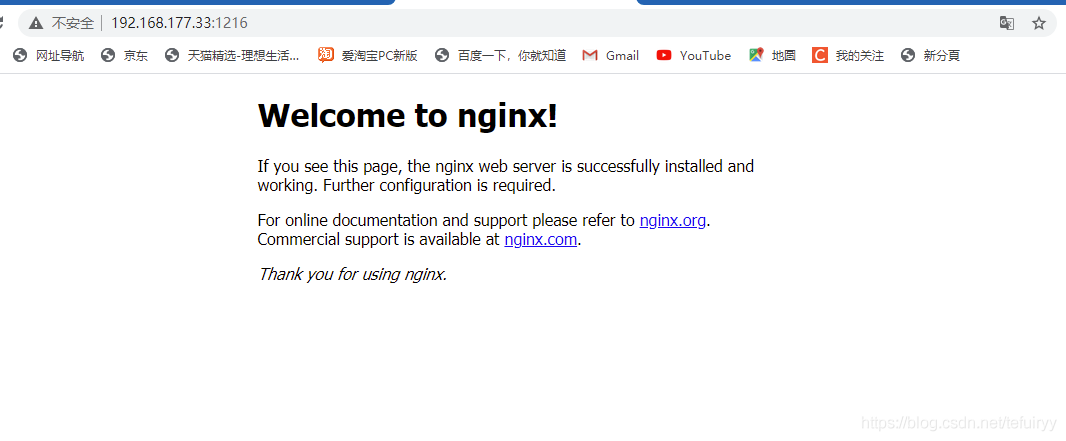The image size is (1066, 441).
Task: Click the address bar URL 192.168.177.33:1216
Action: [x=179, y=23]
